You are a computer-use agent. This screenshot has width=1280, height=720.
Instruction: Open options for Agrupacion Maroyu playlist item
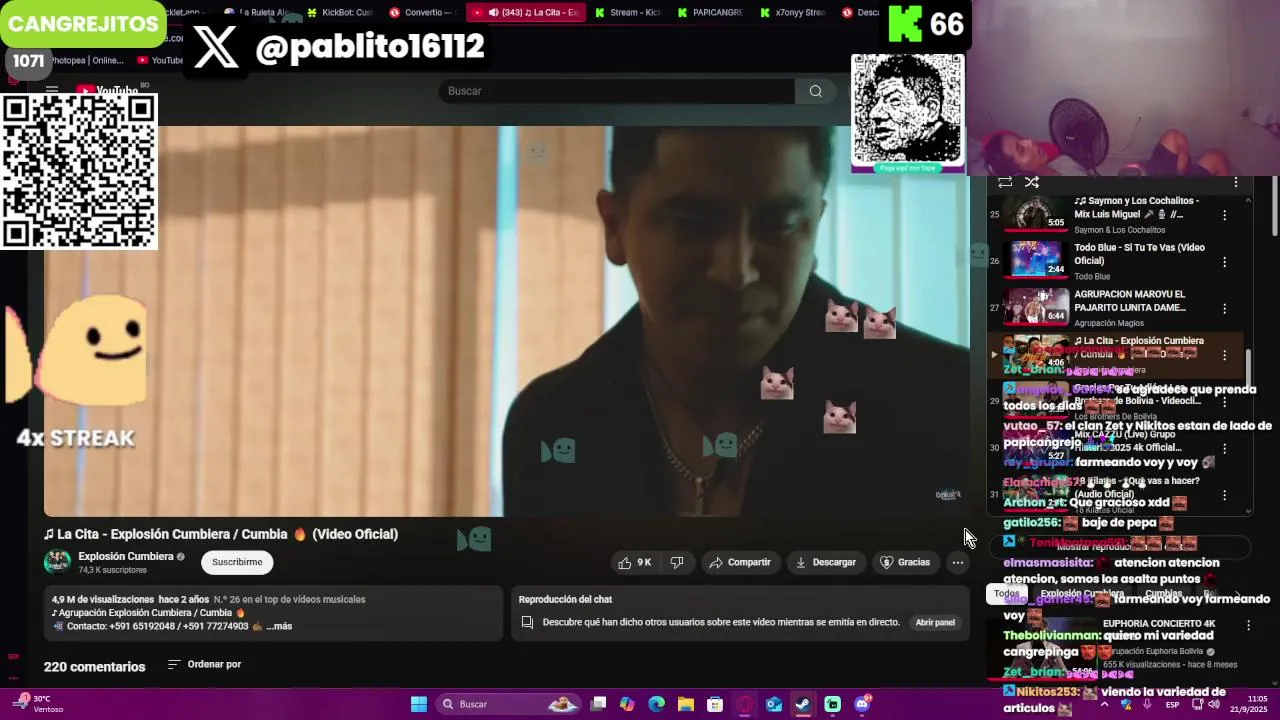(x=1224, y=308)
